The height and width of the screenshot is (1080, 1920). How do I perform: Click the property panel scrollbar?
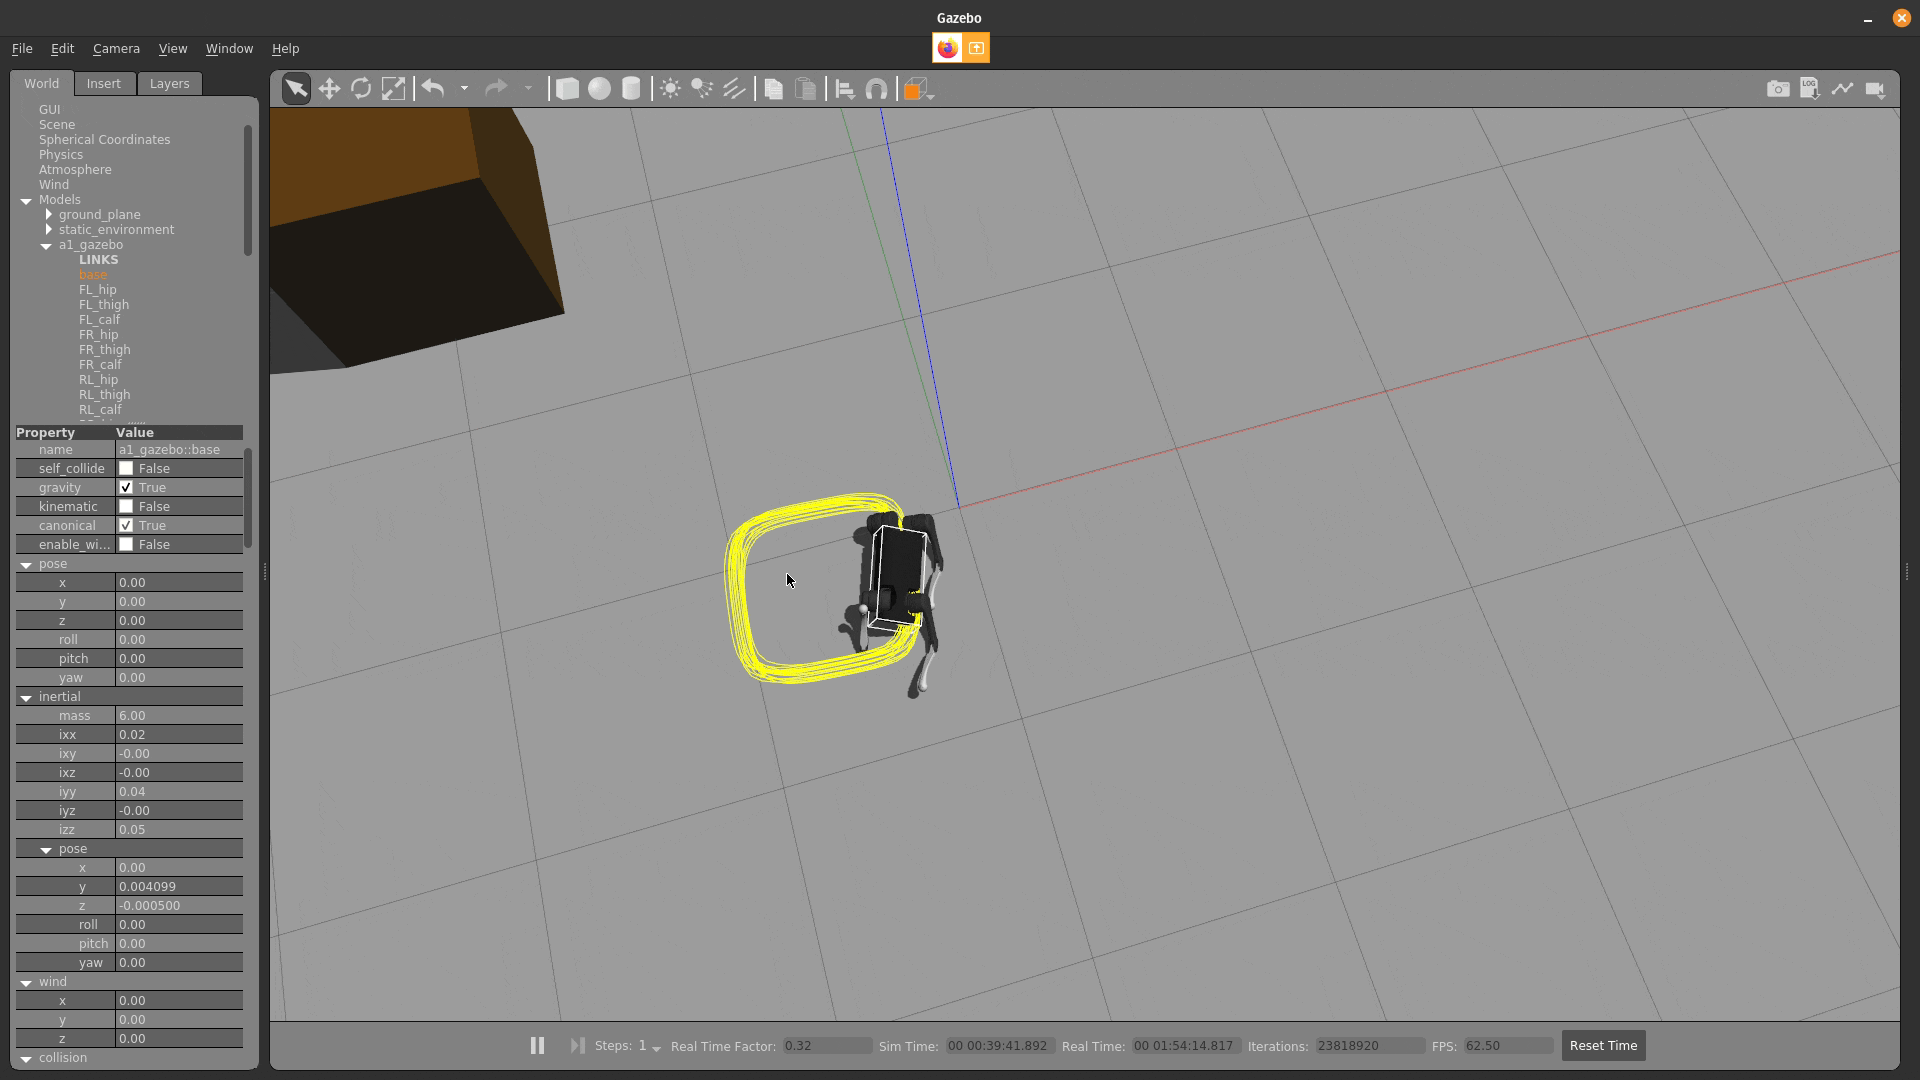point(247,497)
